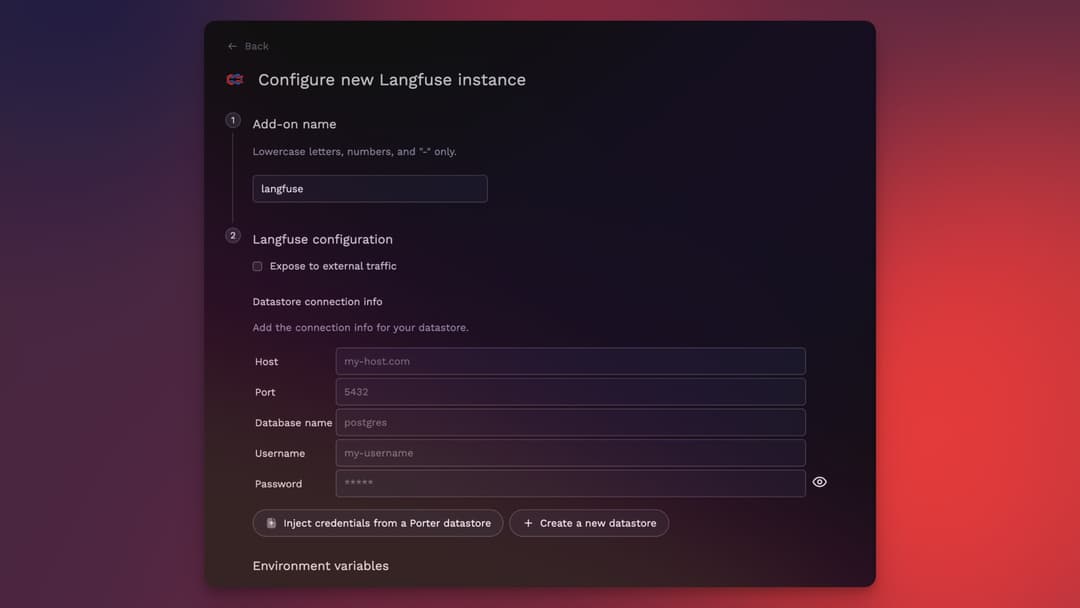Toggle the external traffic checkbox off
Image resolution: width=1080 pixels, height=608 pixels.
click(x=257, y=266)
